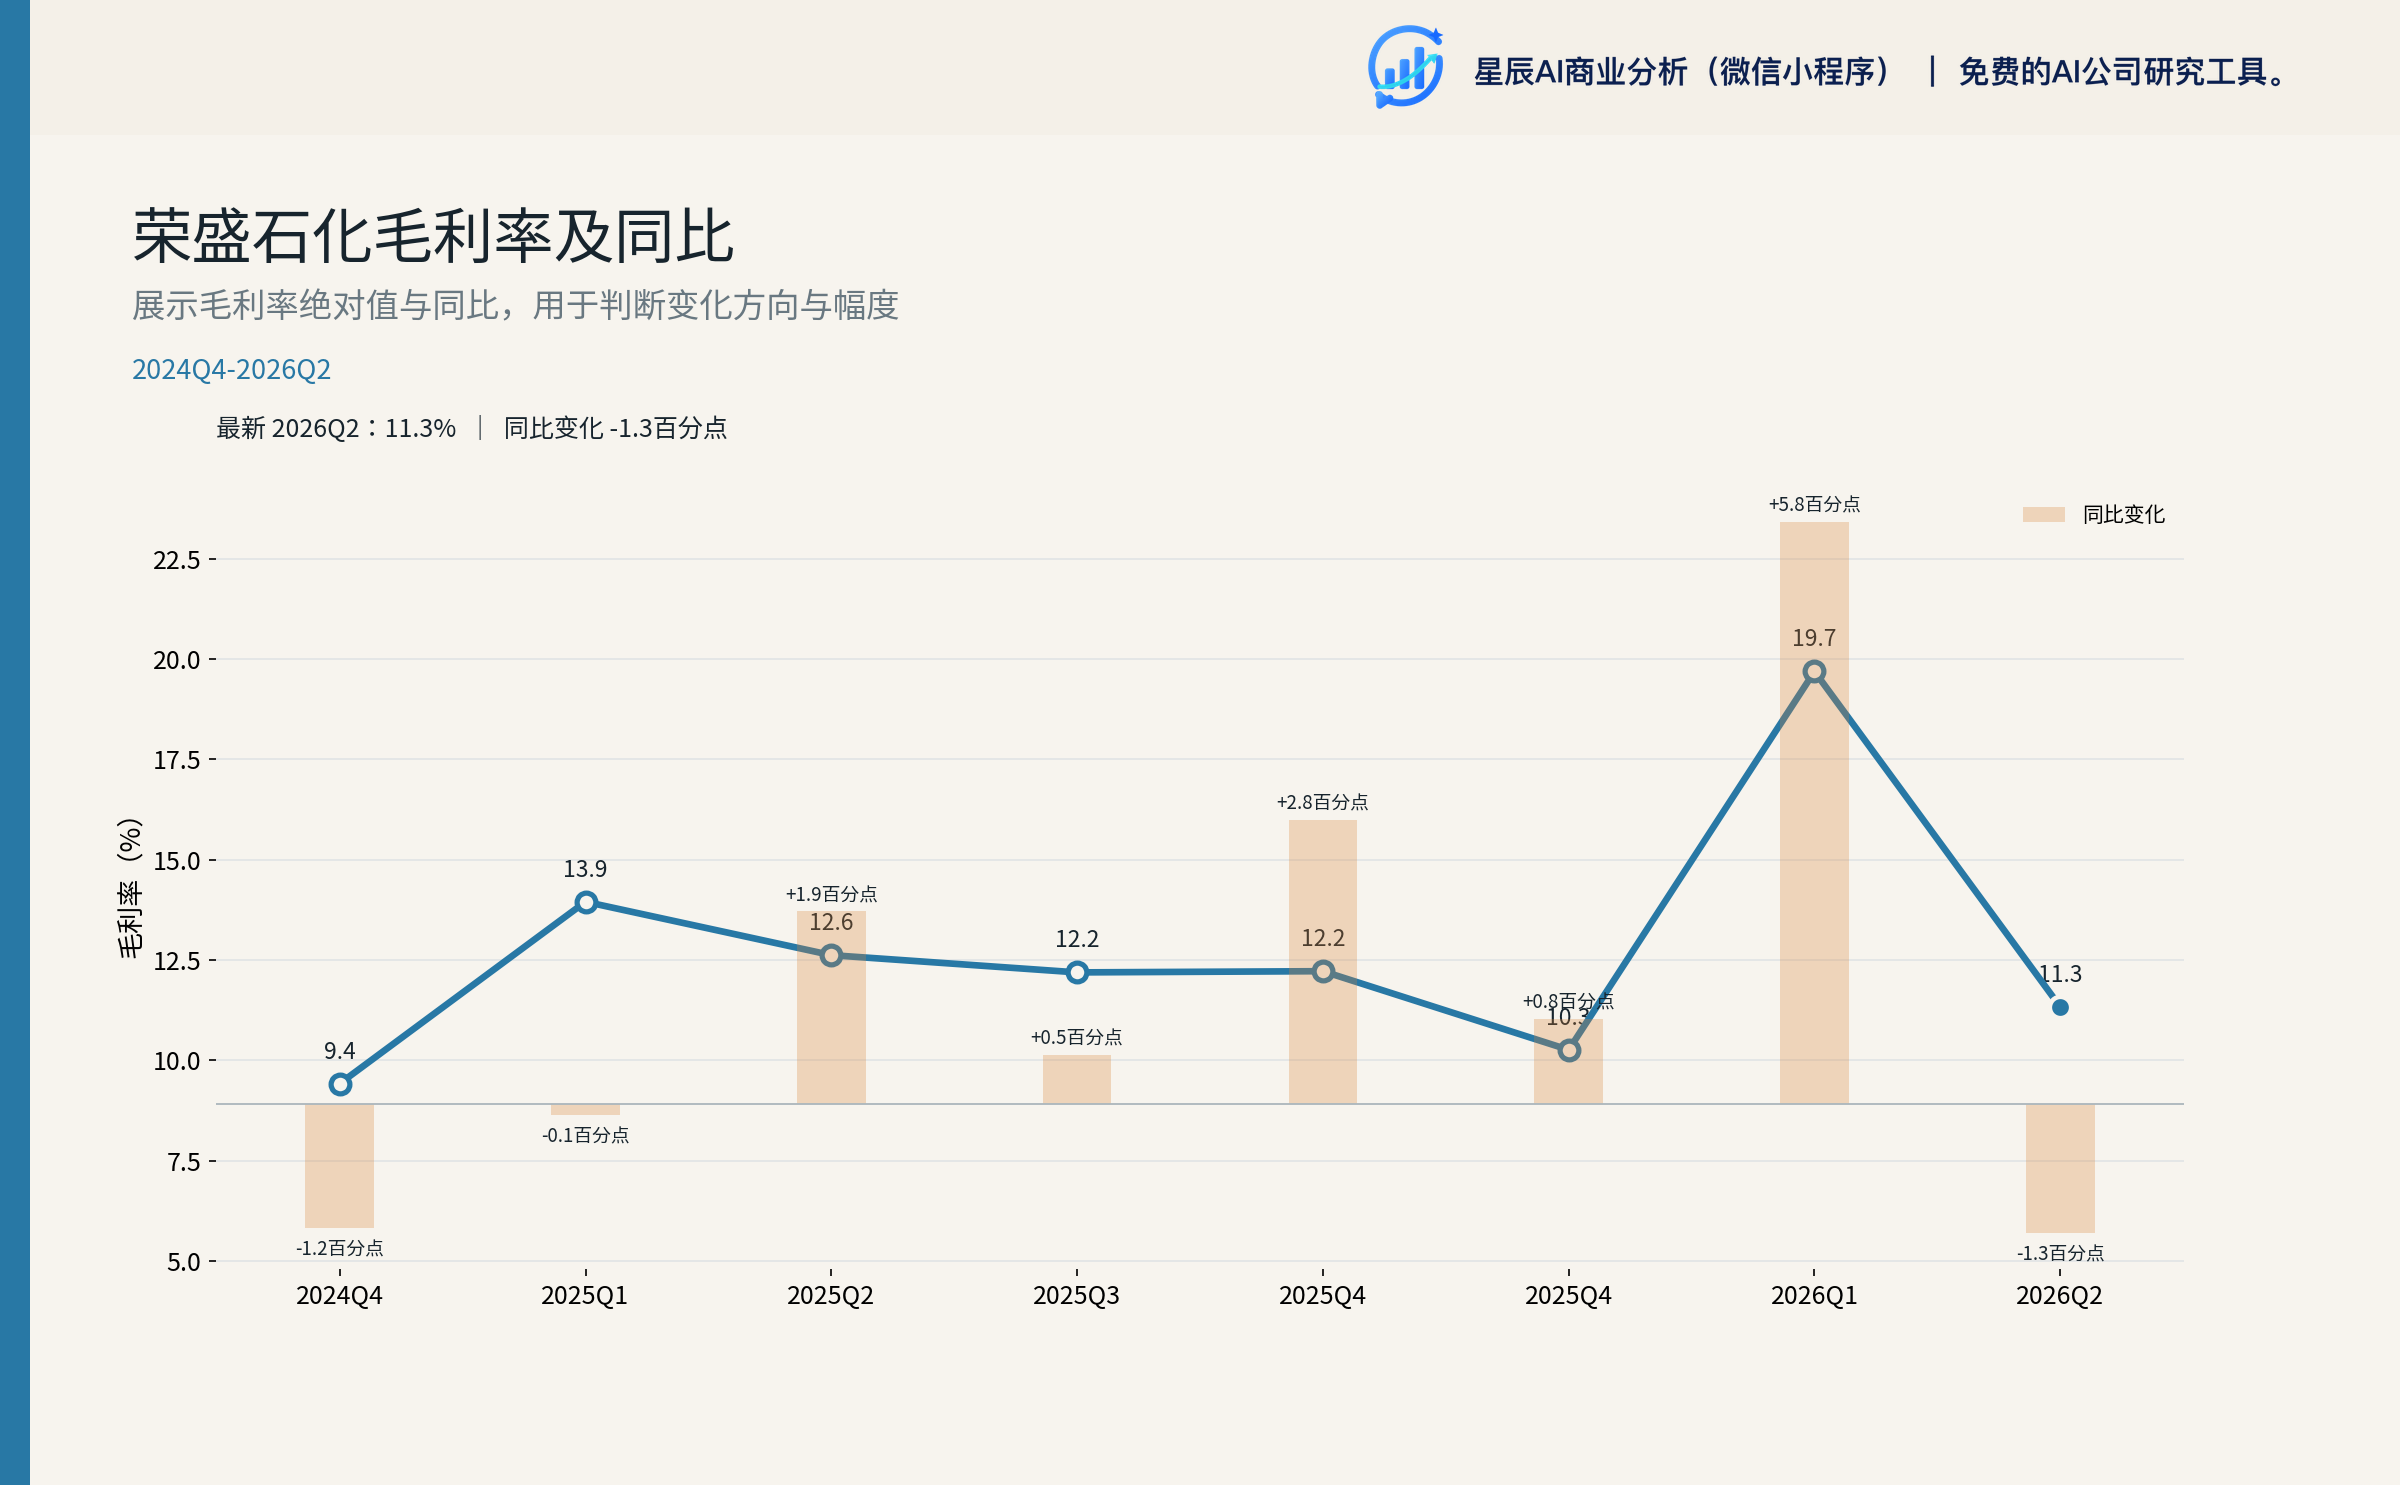Click the +2.8百分点 bar label
This screenshot has height=1485, width=2400.
(1322, 802)
